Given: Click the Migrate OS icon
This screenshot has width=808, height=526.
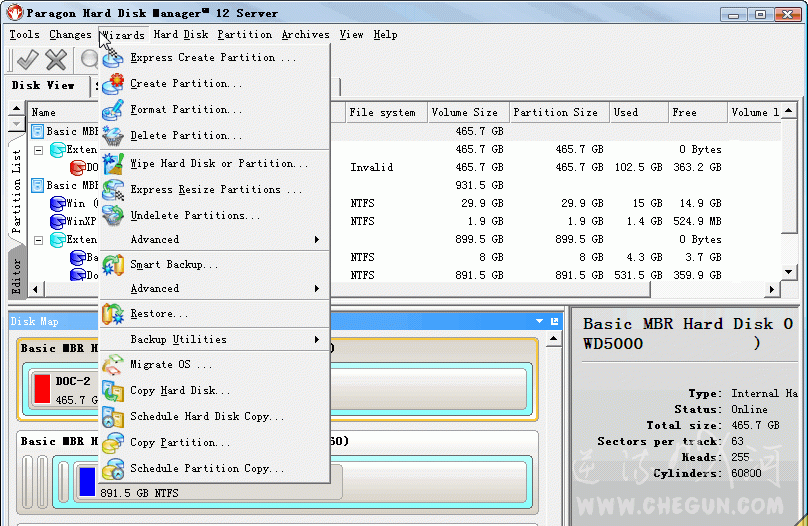Looking at the screenshot, I should pos(112,365).
